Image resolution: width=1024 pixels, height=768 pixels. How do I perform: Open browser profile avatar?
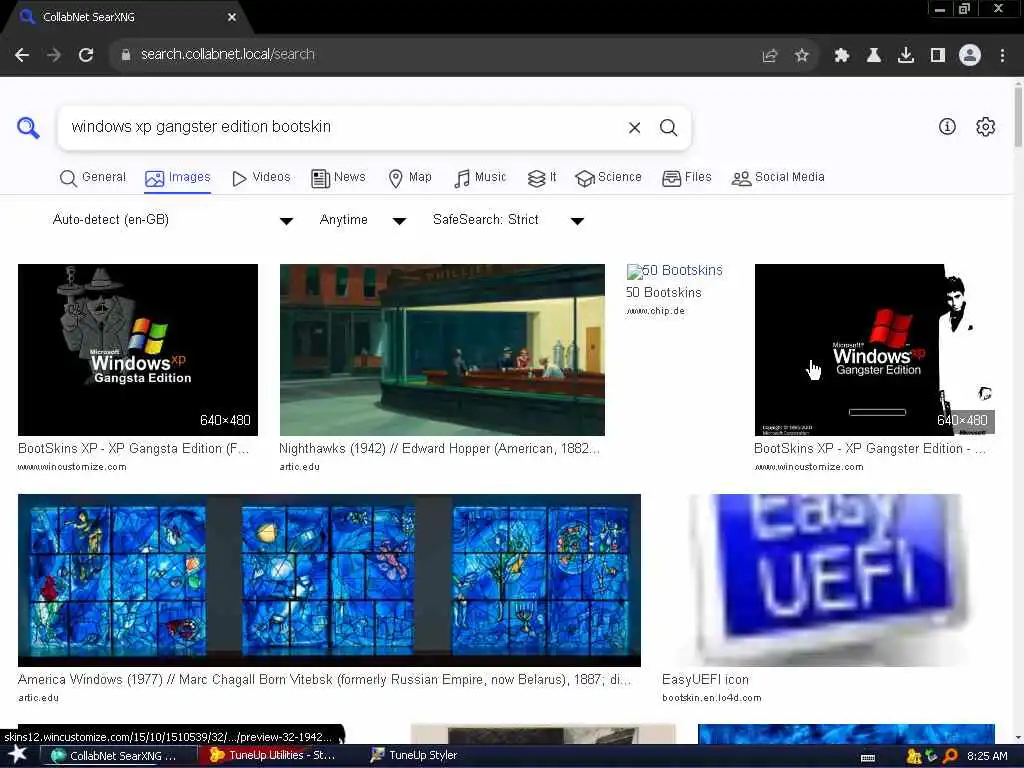(x=970, y=55)
